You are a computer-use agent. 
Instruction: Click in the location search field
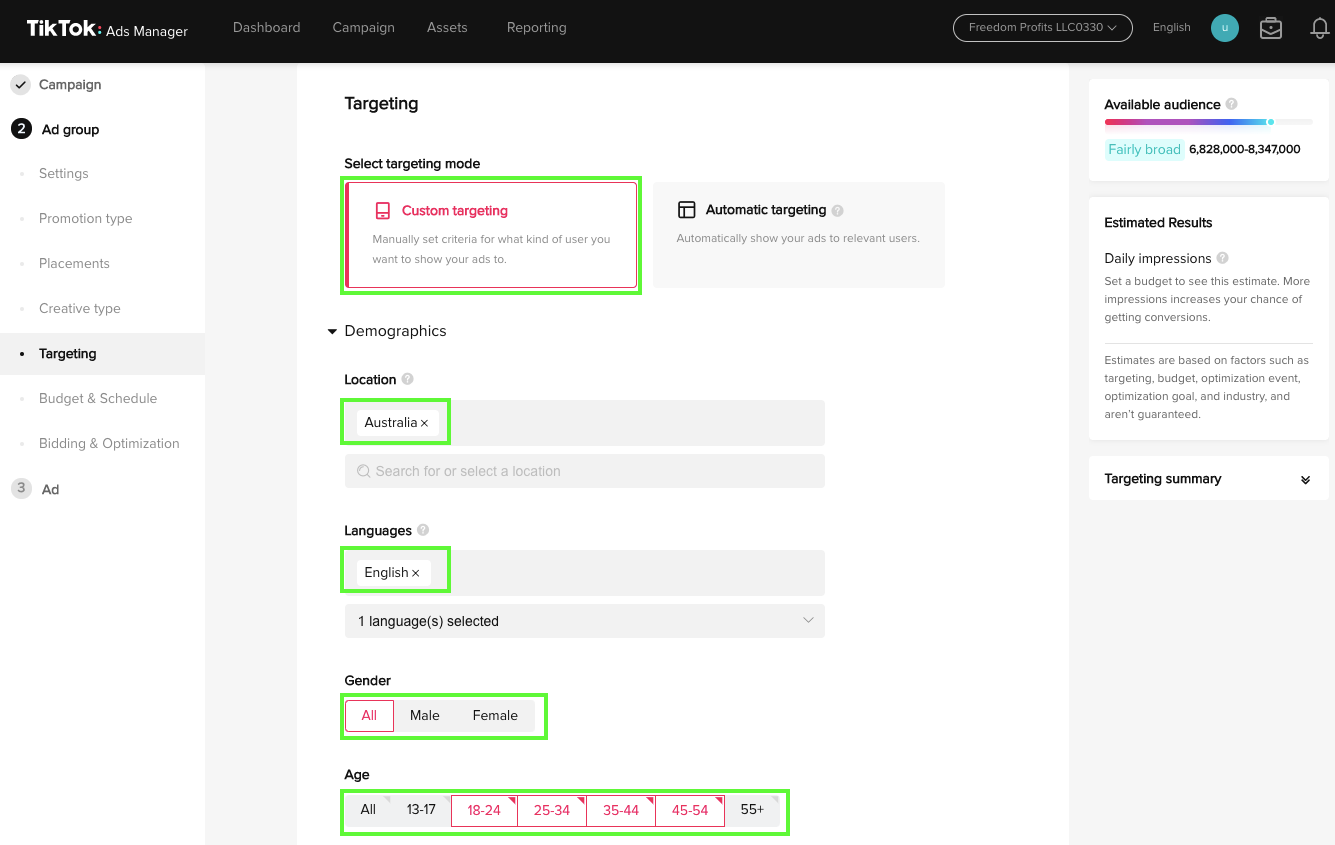585,471
